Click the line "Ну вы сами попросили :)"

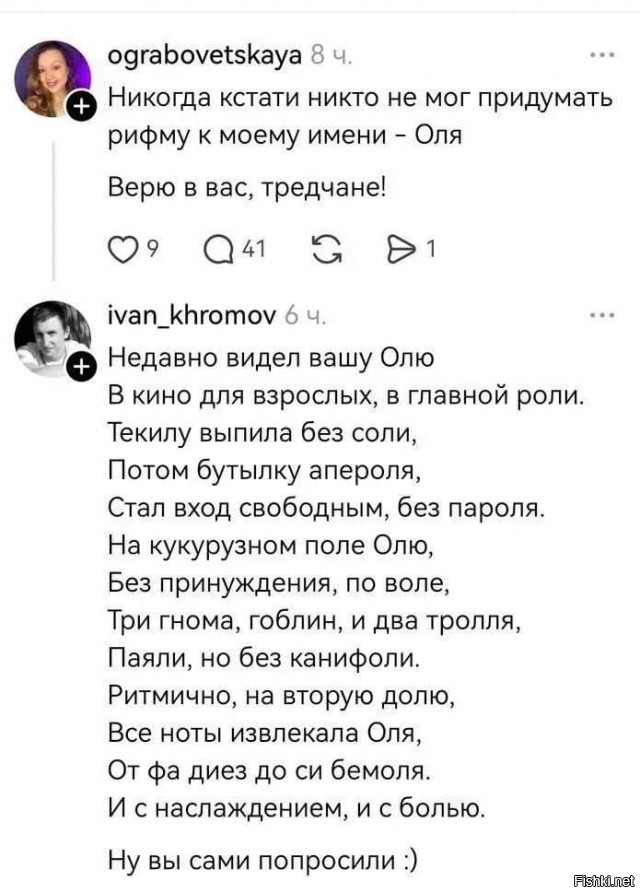263,858
